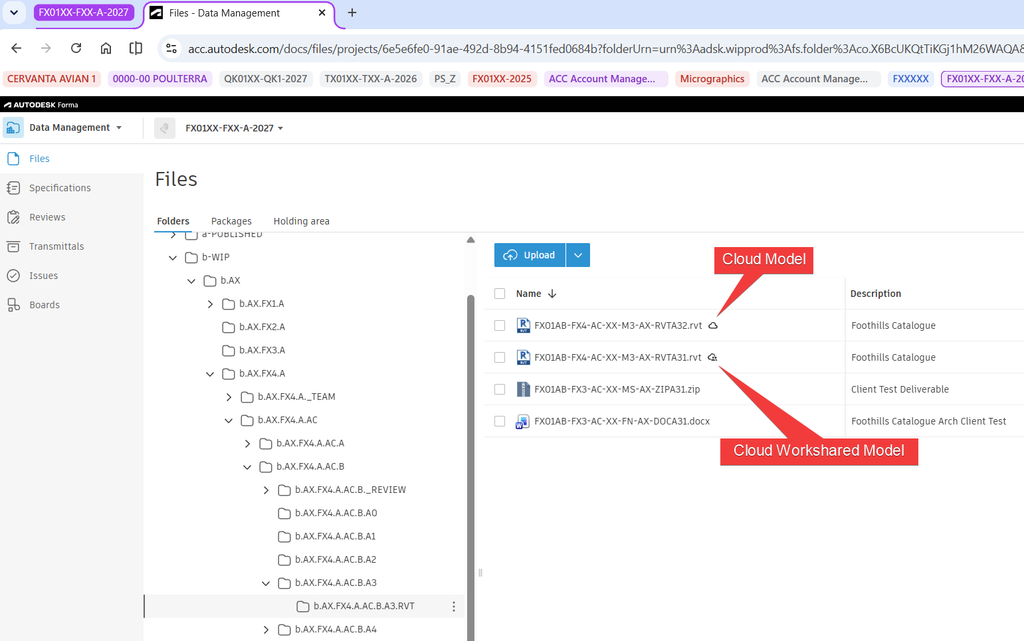Switch to the Folders tab
Screen dimensions: 1024x641
coord(173,221)
